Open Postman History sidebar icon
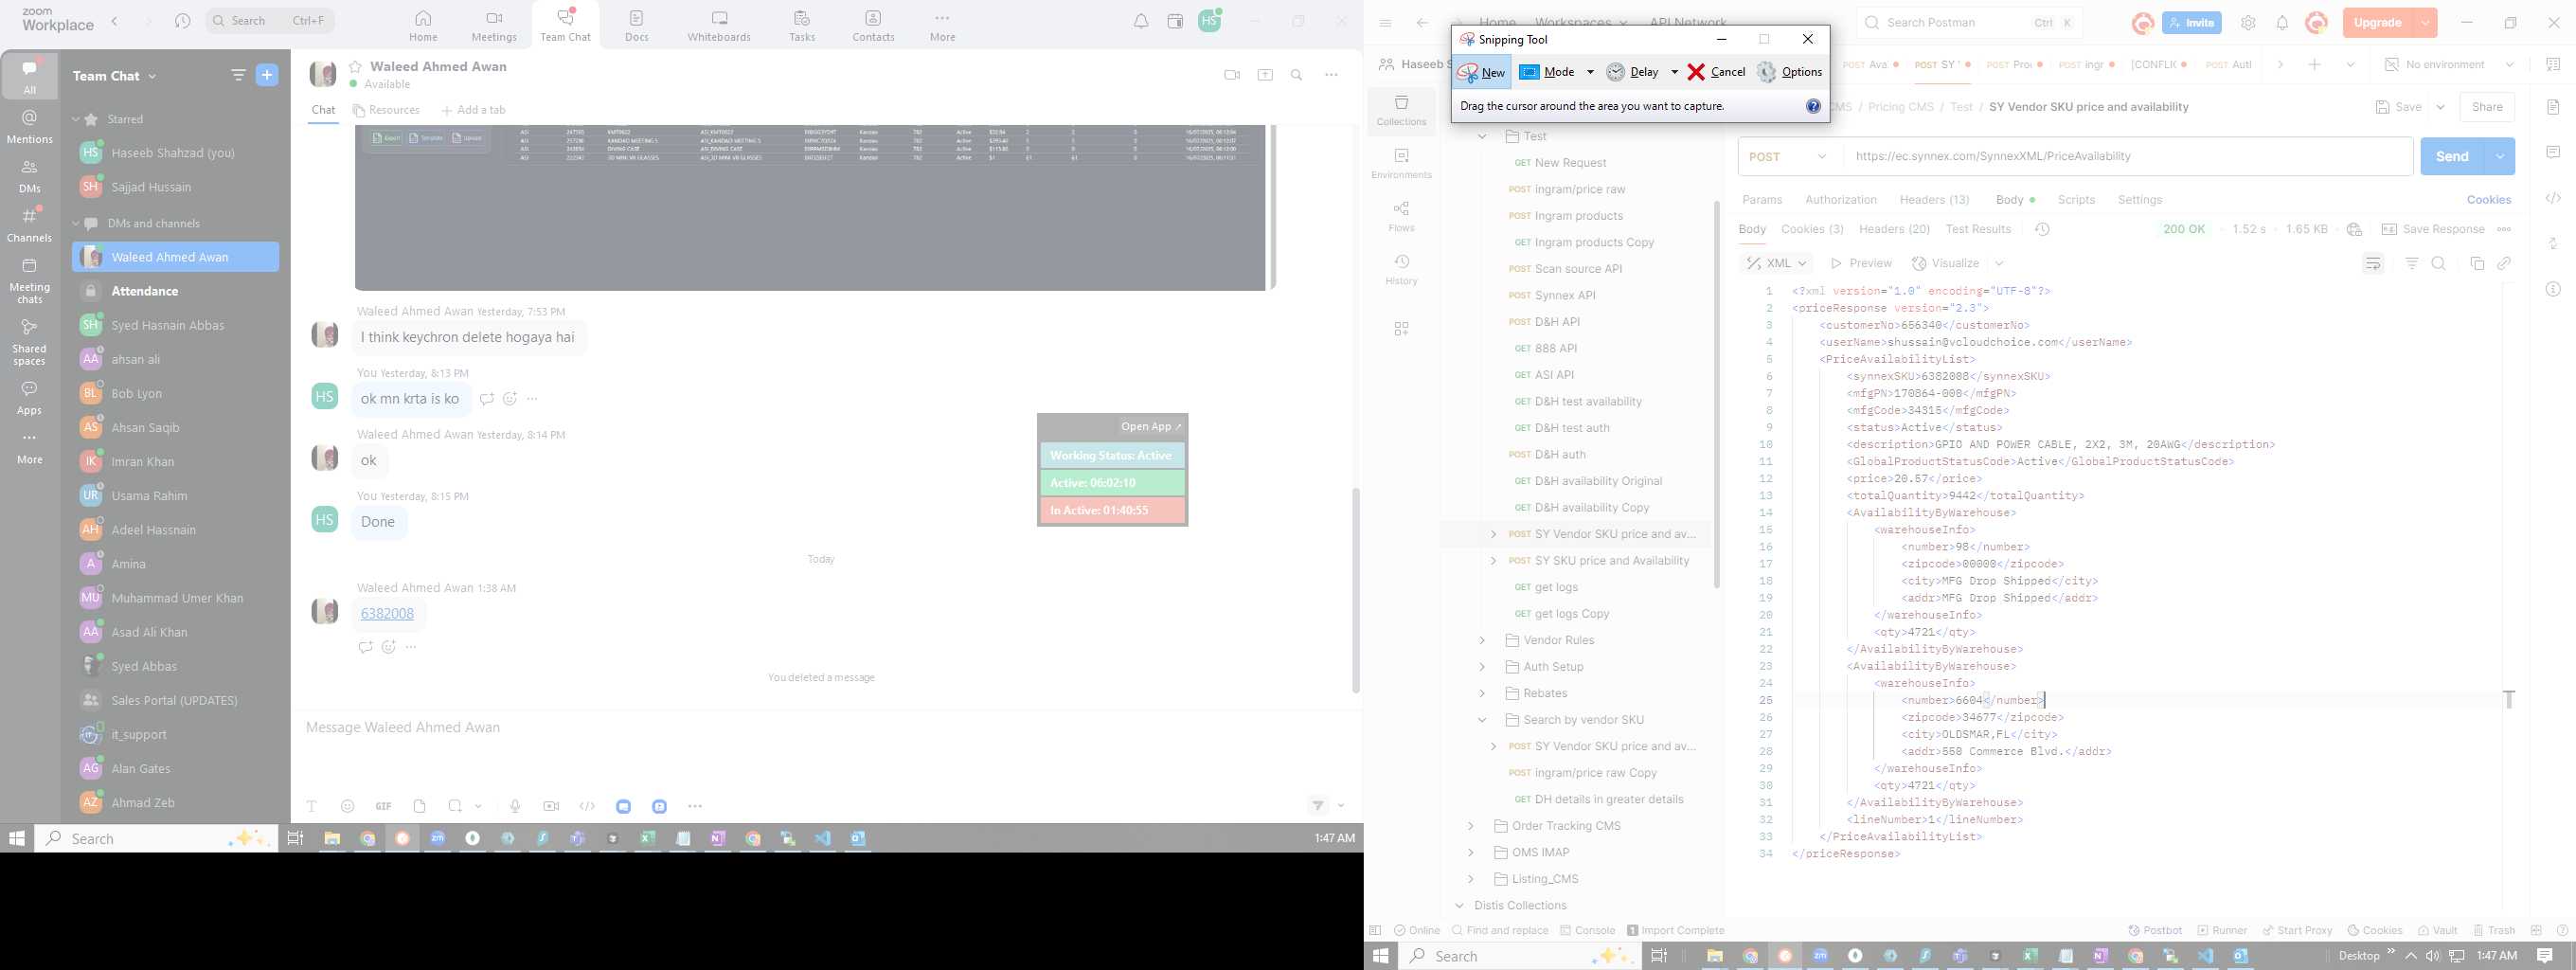This screenshot has height=970, width=2576. coord(1401,269)
